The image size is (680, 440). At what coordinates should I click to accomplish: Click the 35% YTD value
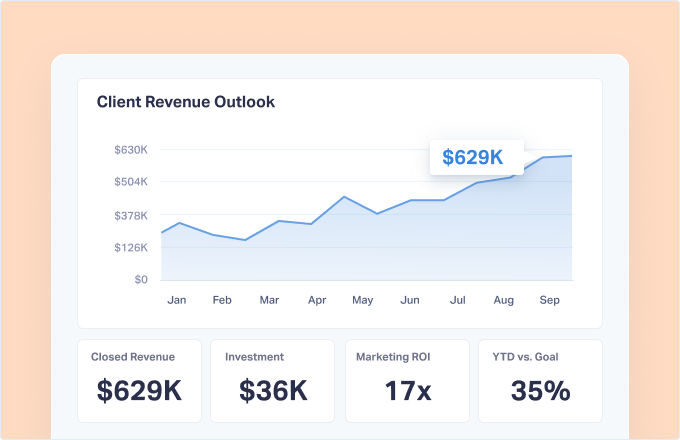541,391
